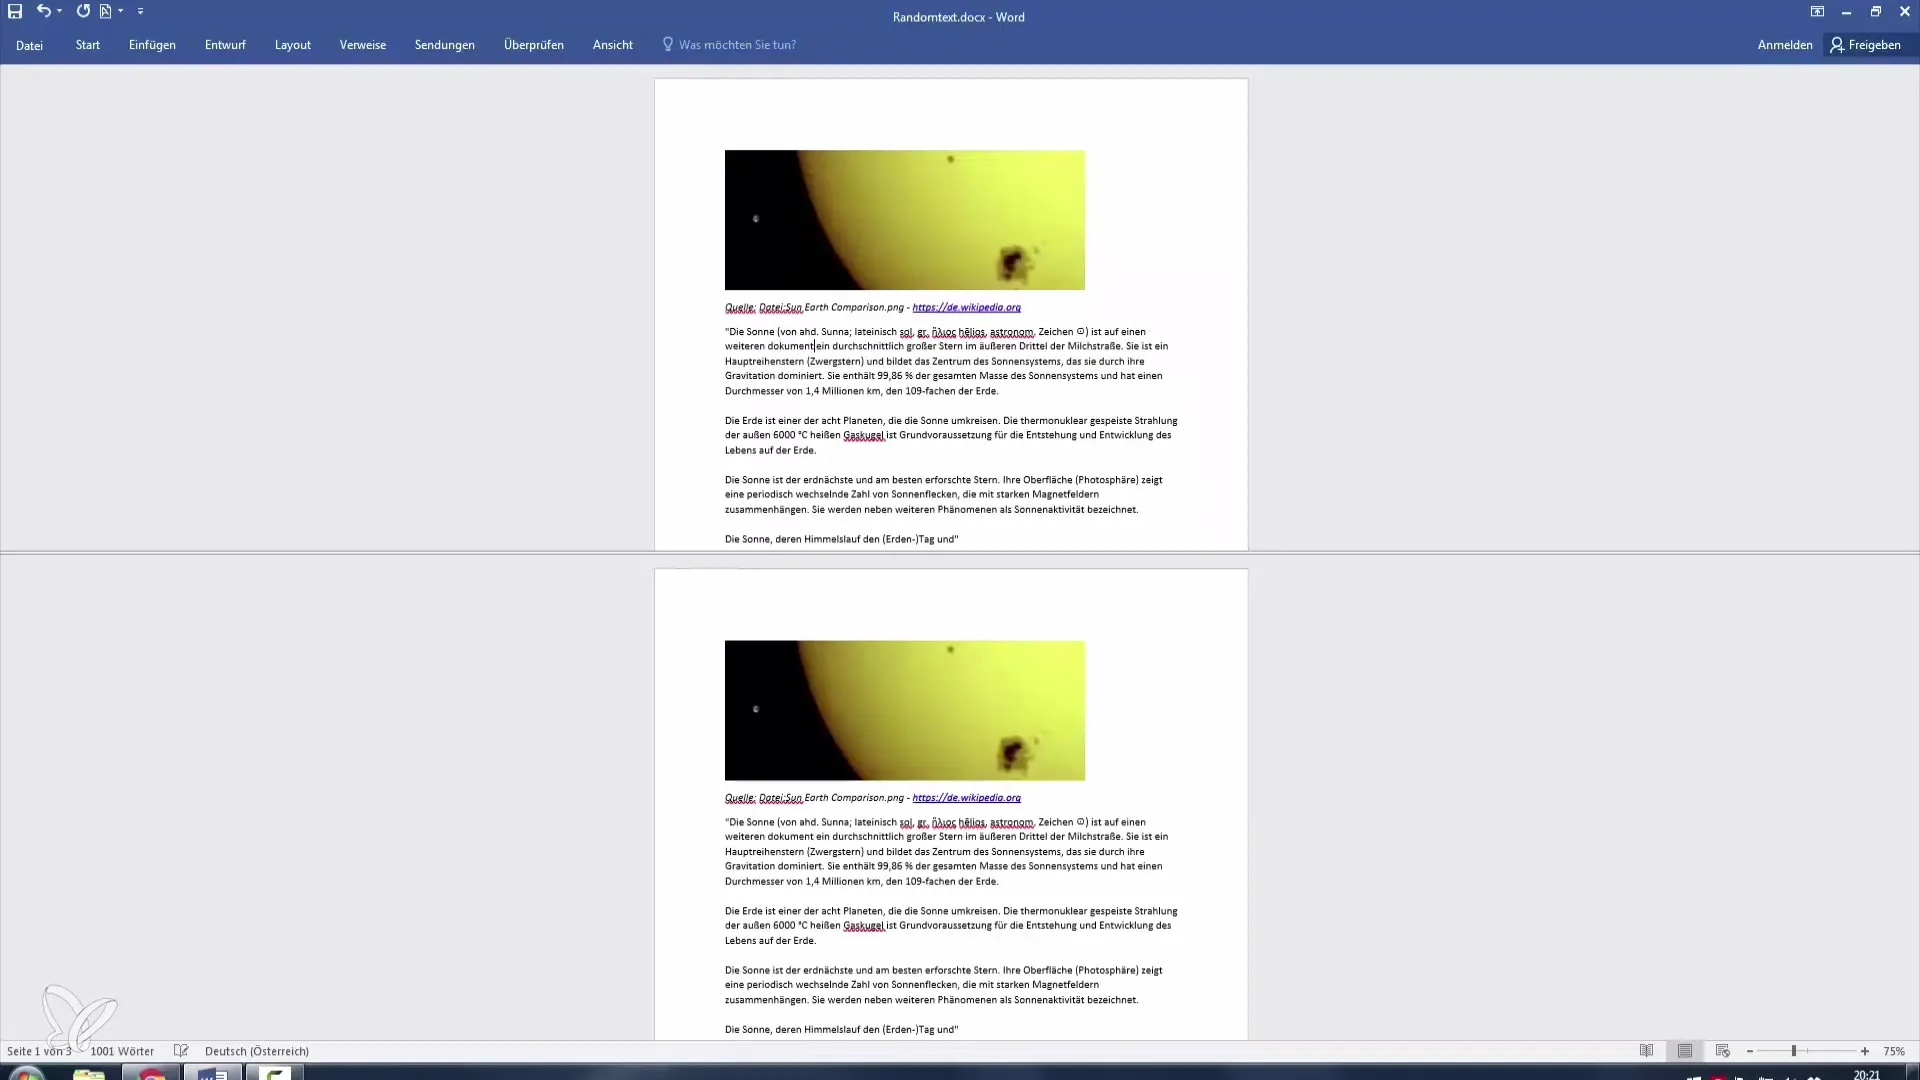Screen dimensions: 1920x1080
Task: Switch to the Einfügen tab
Action: point(152,45)
